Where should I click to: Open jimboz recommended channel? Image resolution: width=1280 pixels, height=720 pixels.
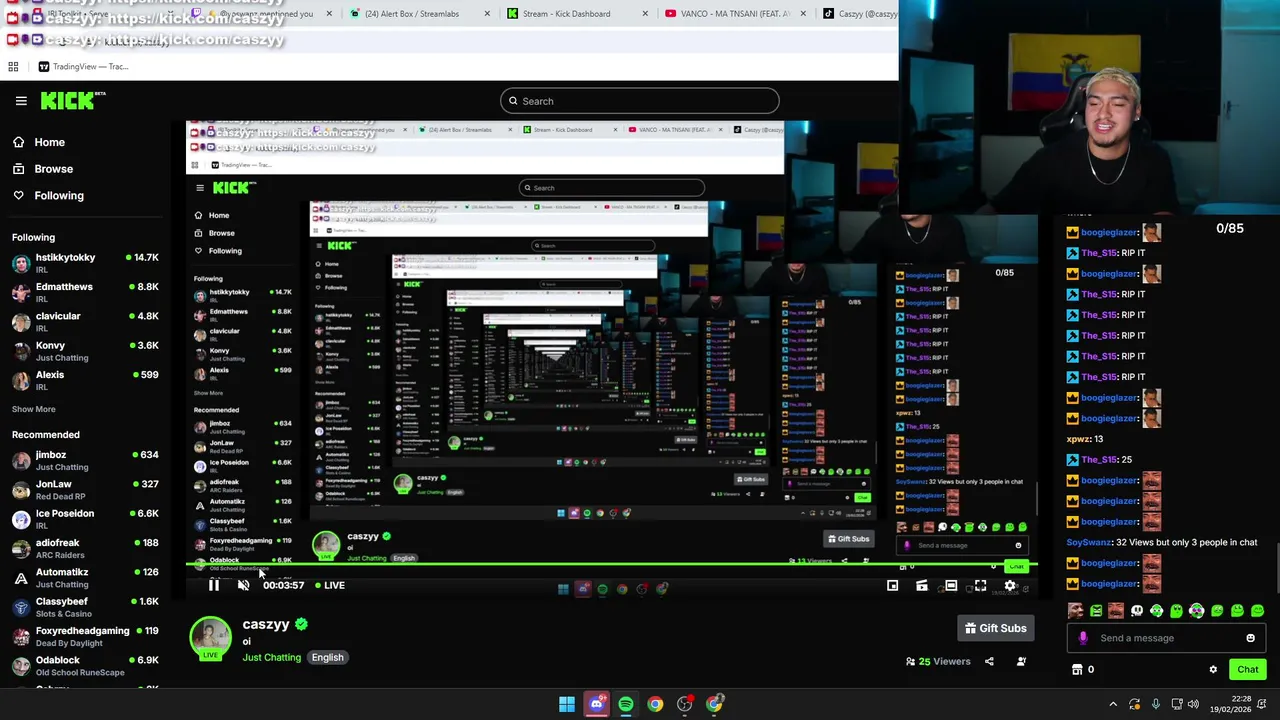pyautogui.click(x=85, y=460)
